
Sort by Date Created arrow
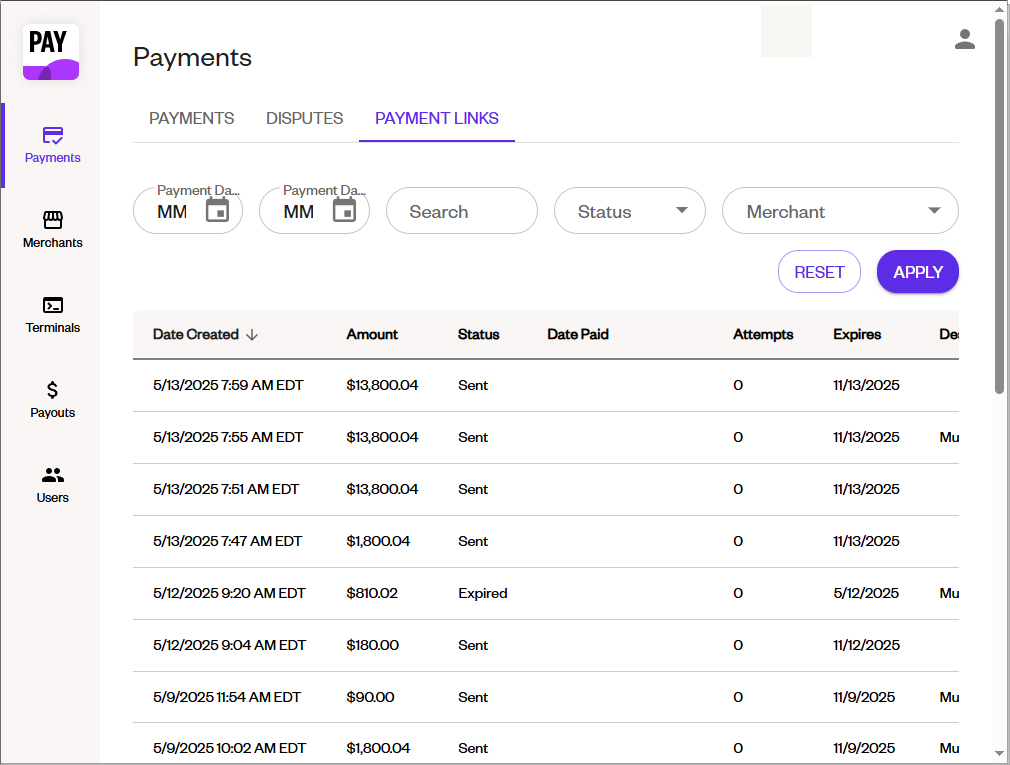(x=252, y=335)
